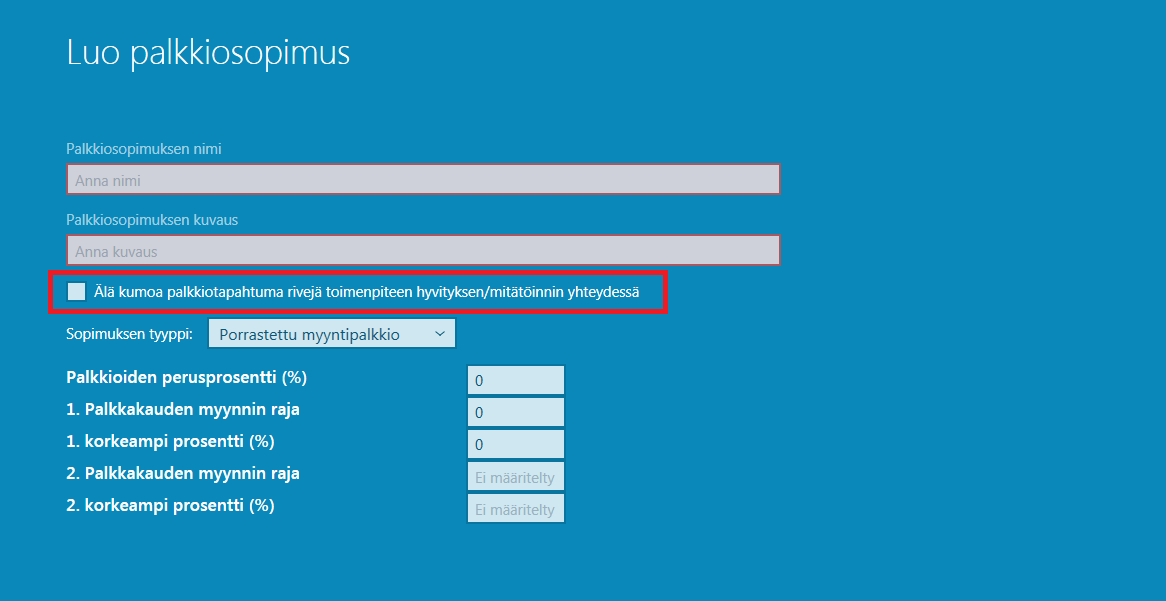Click the Palkkioiden perusprosentti (%) value field
This screenshot has width=1166, height=601.
[515, 381]
